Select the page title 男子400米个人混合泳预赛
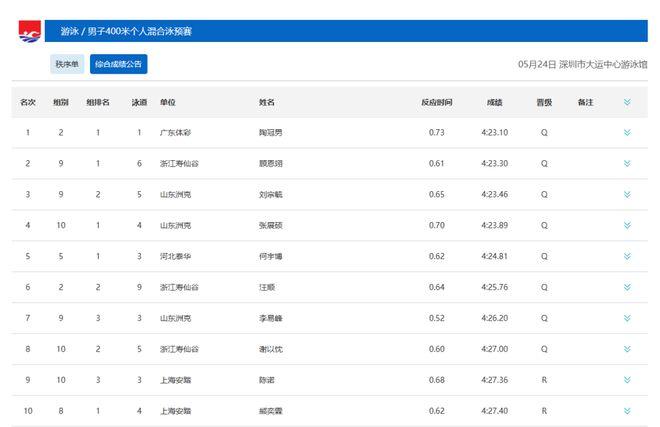This screenshot has width=660, height=427. coord(139,31)
